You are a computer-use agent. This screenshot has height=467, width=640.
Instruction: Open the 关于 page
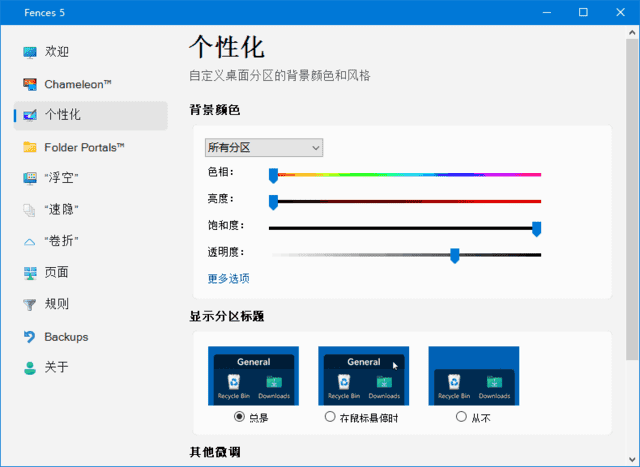91,367
